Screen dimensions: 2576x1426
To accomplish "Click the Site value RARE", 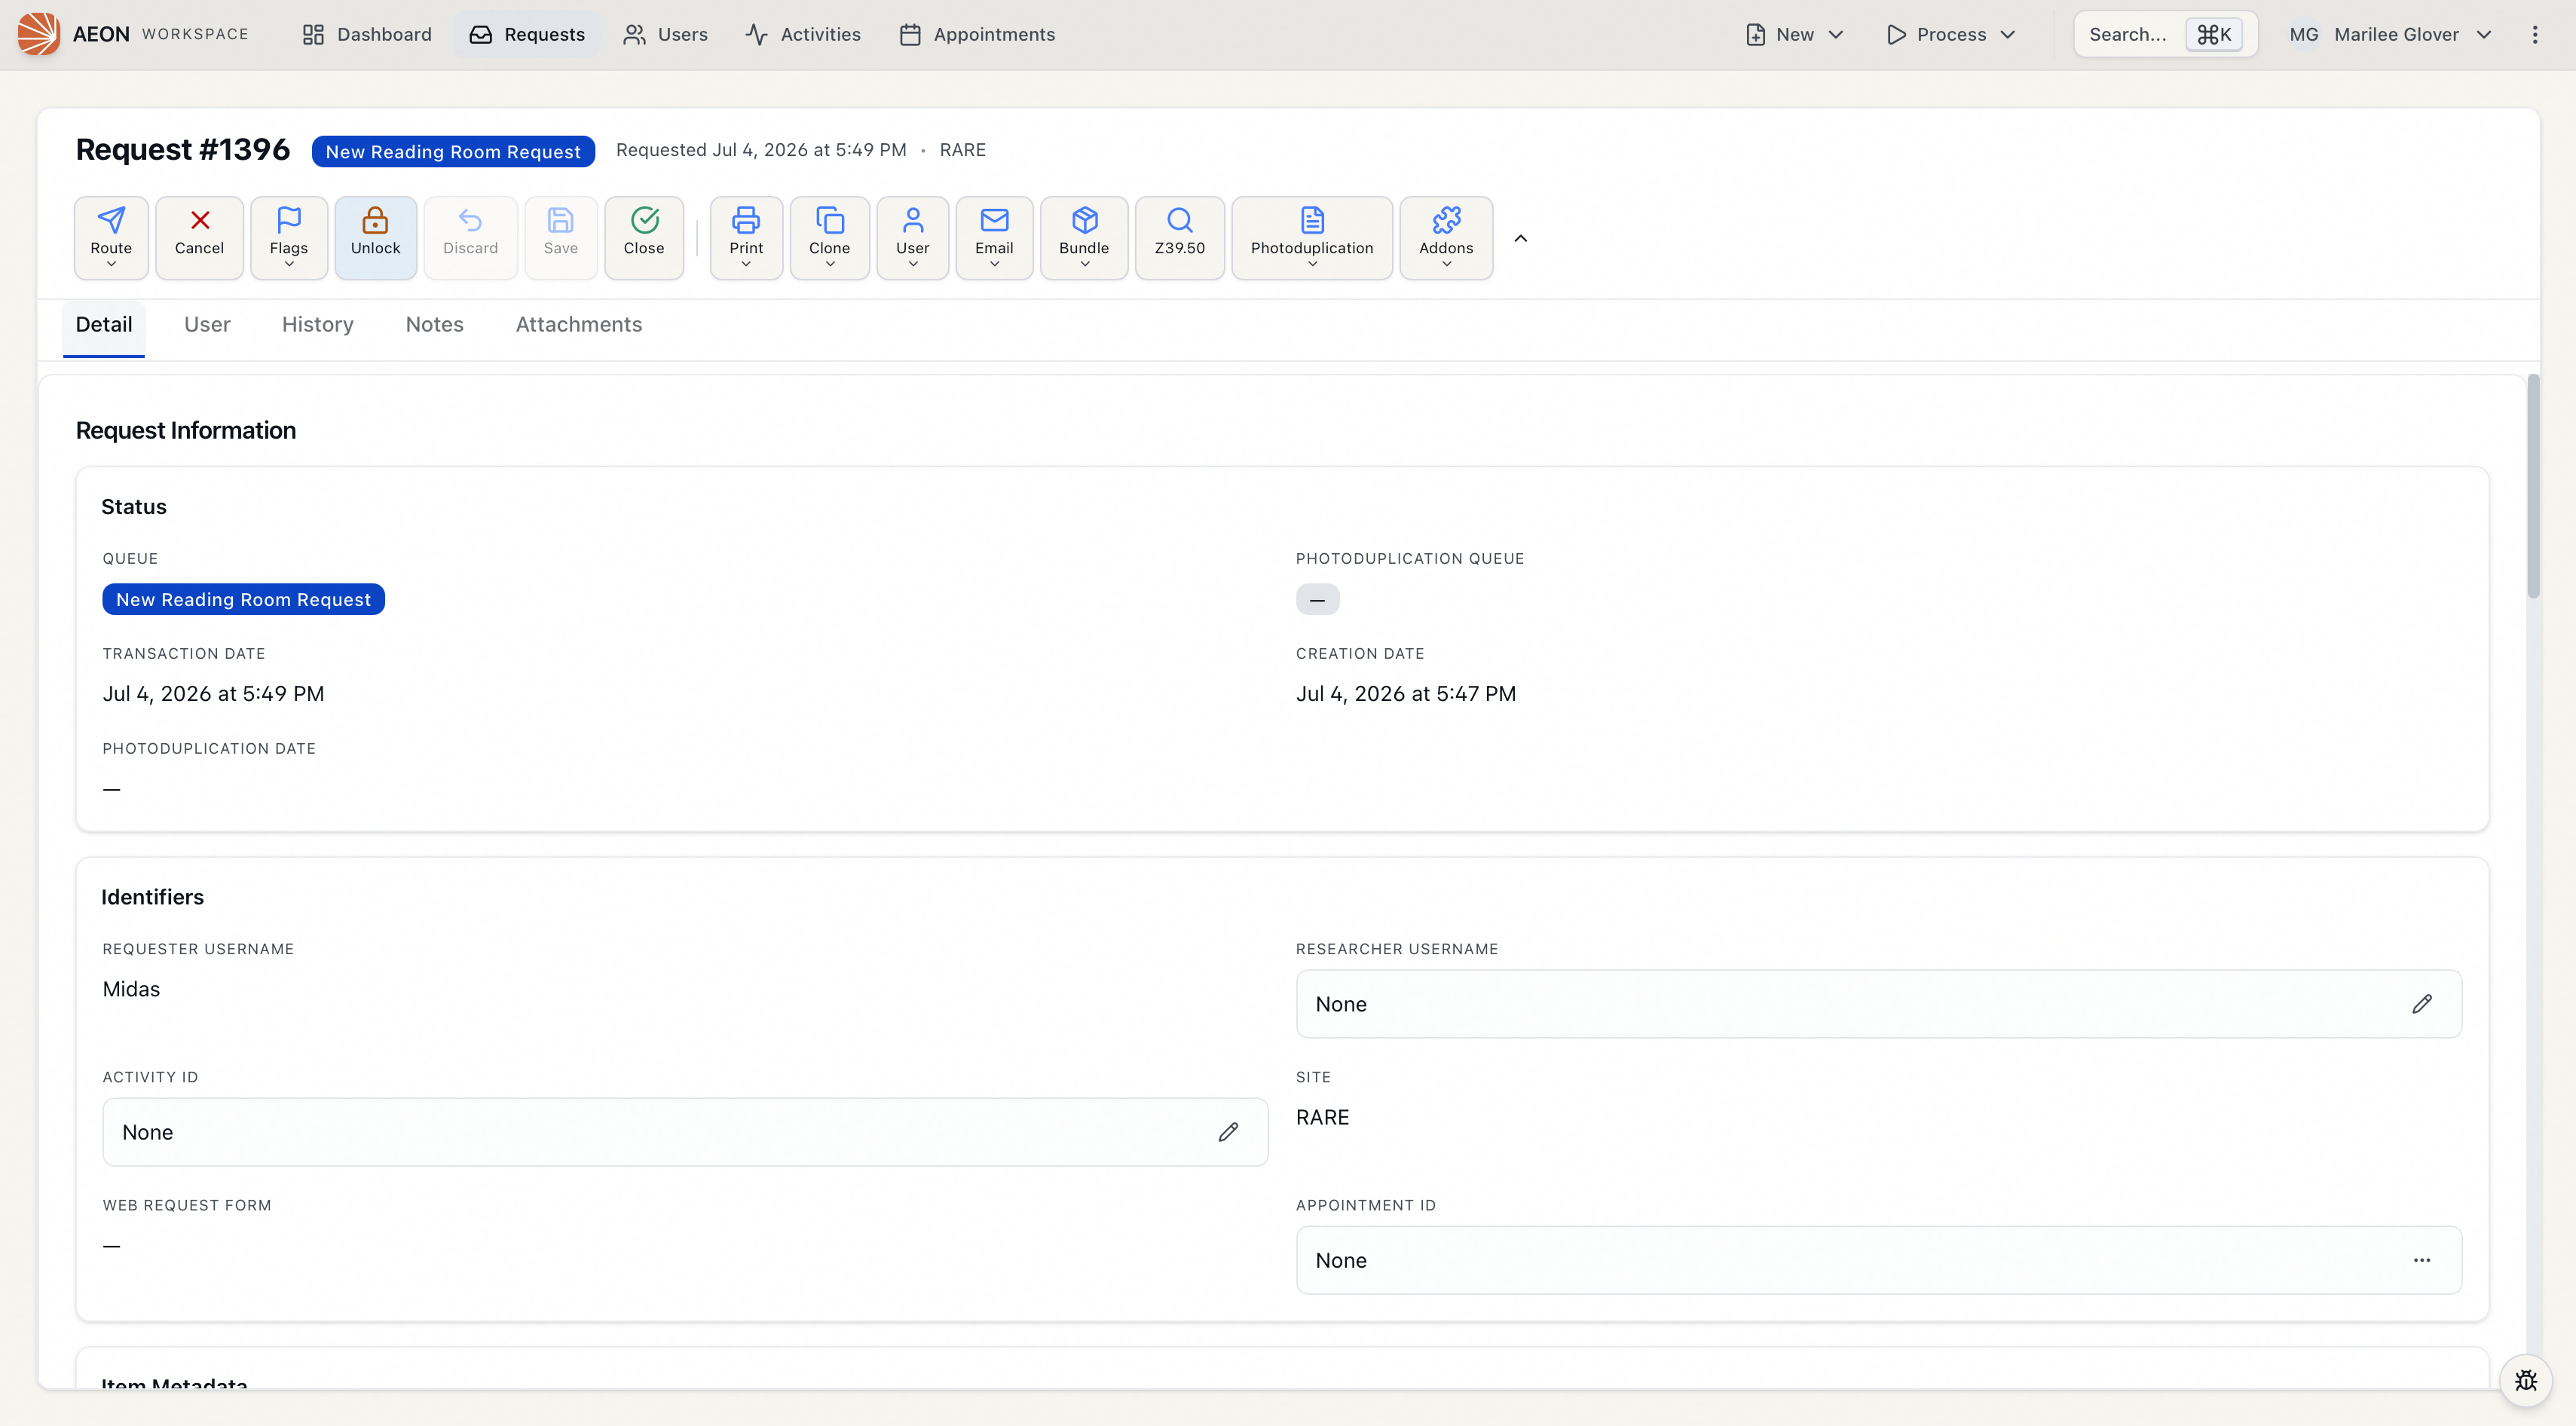I will [x=1322, y=1117].
